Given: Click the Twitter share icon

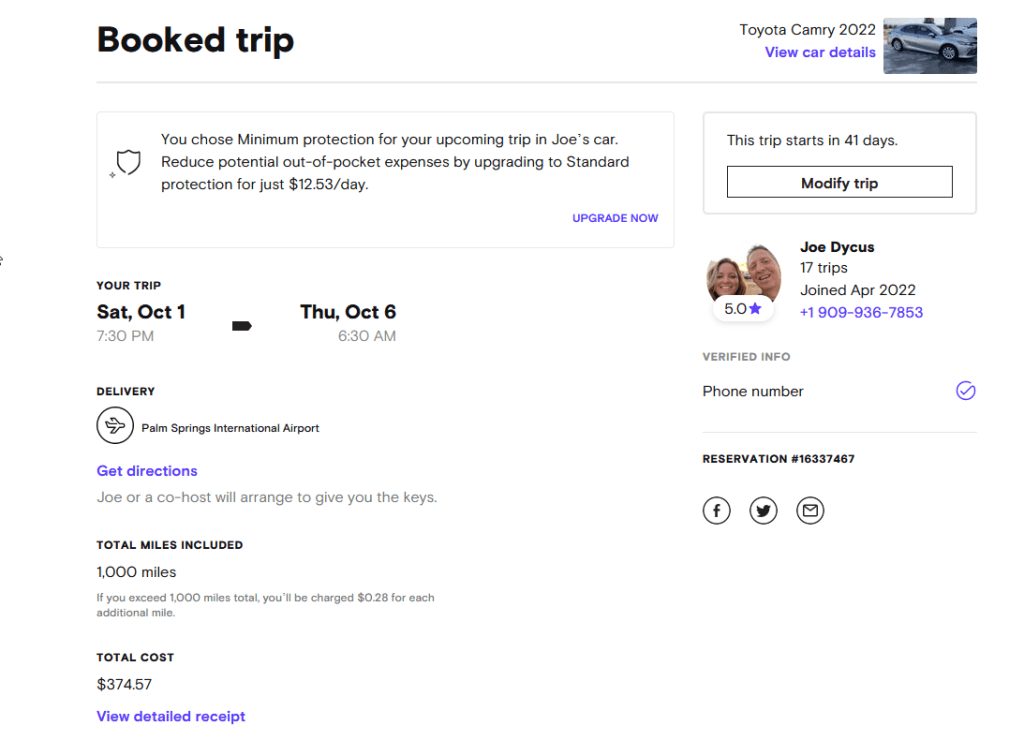Looking at the screenshot, I should [x=763, y=511].
